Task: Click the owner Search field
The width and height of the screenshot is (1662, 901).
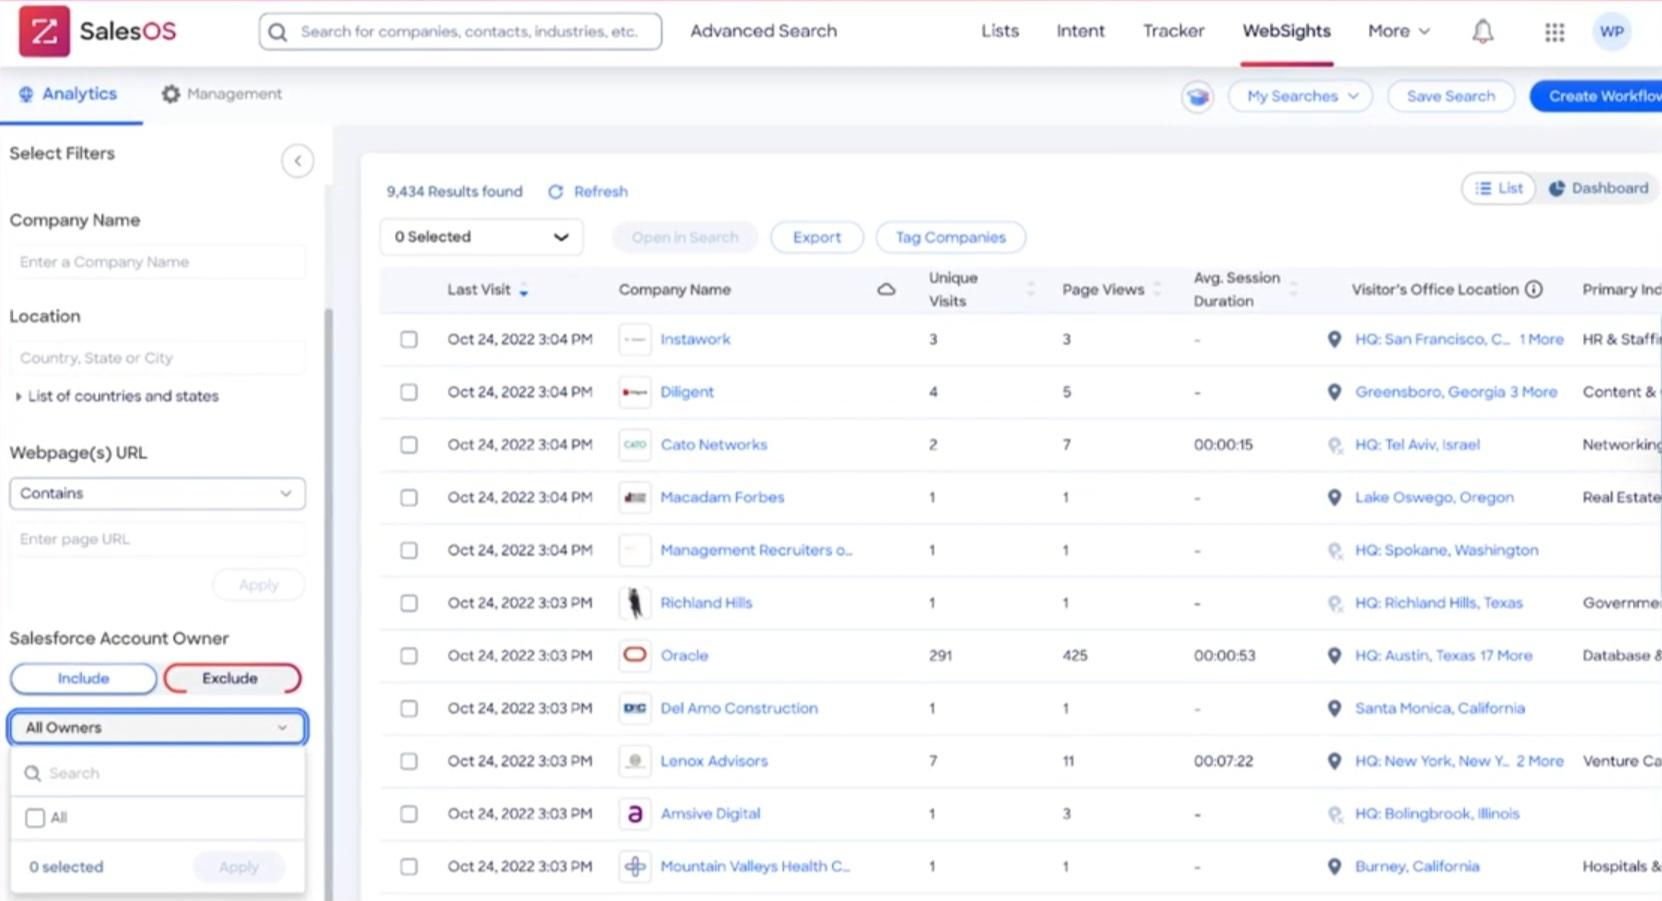Action: click(x=157, y=773)
